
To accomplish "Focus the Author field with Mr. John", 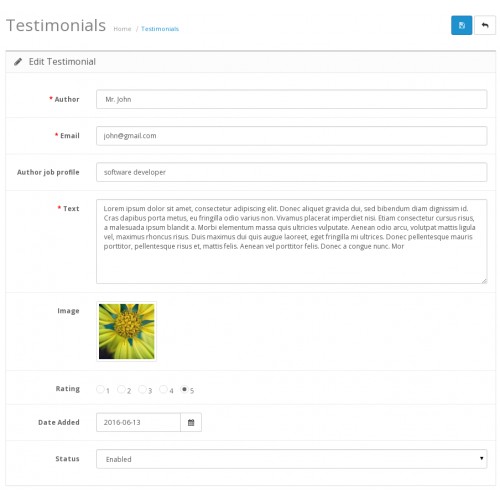I will [x=292, y=99].
